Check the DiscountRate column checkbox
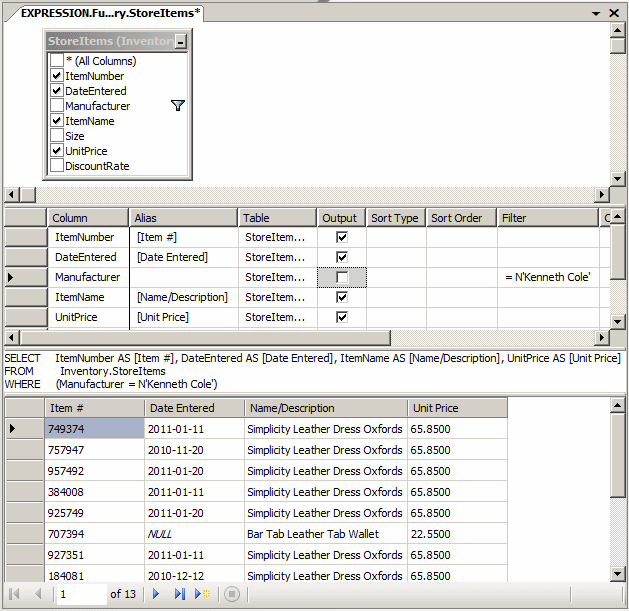 (x=57, y=166)
